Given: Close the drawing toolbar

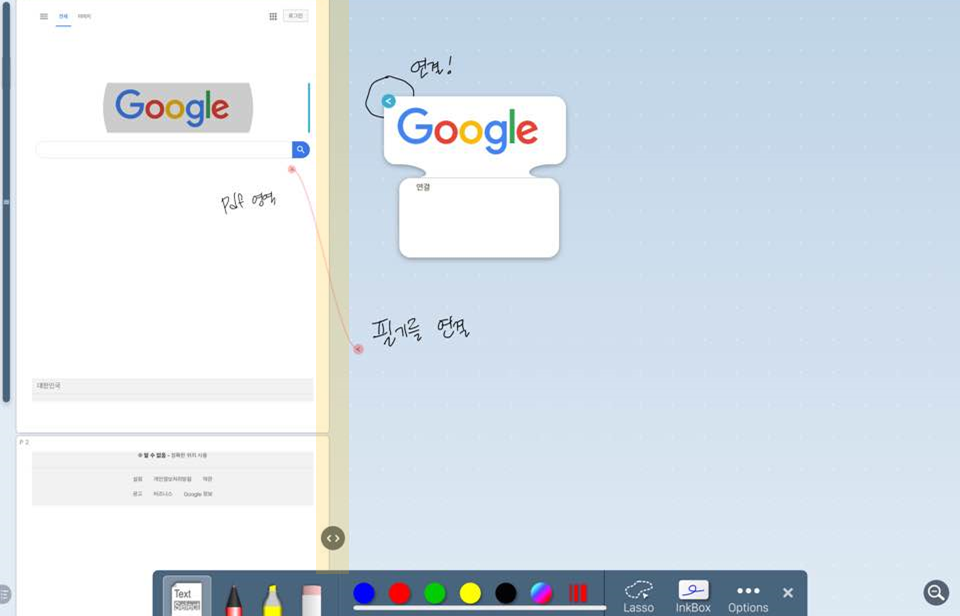Looking at the screenshot, I should pyautogui.click(x=788, y=593).
